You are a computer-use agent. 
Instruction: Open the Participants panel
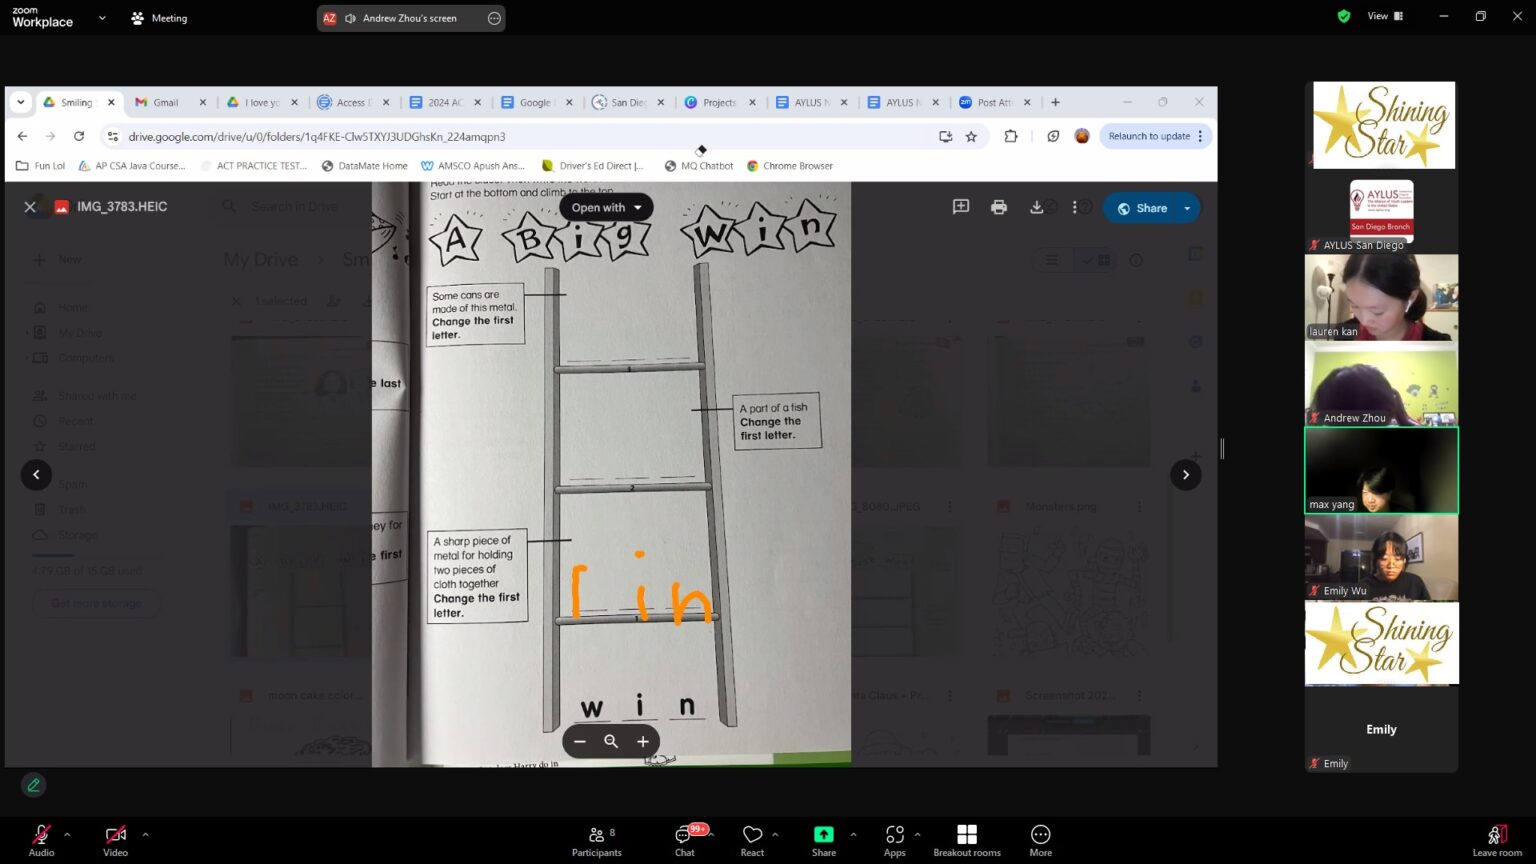[x=597, y=841]
